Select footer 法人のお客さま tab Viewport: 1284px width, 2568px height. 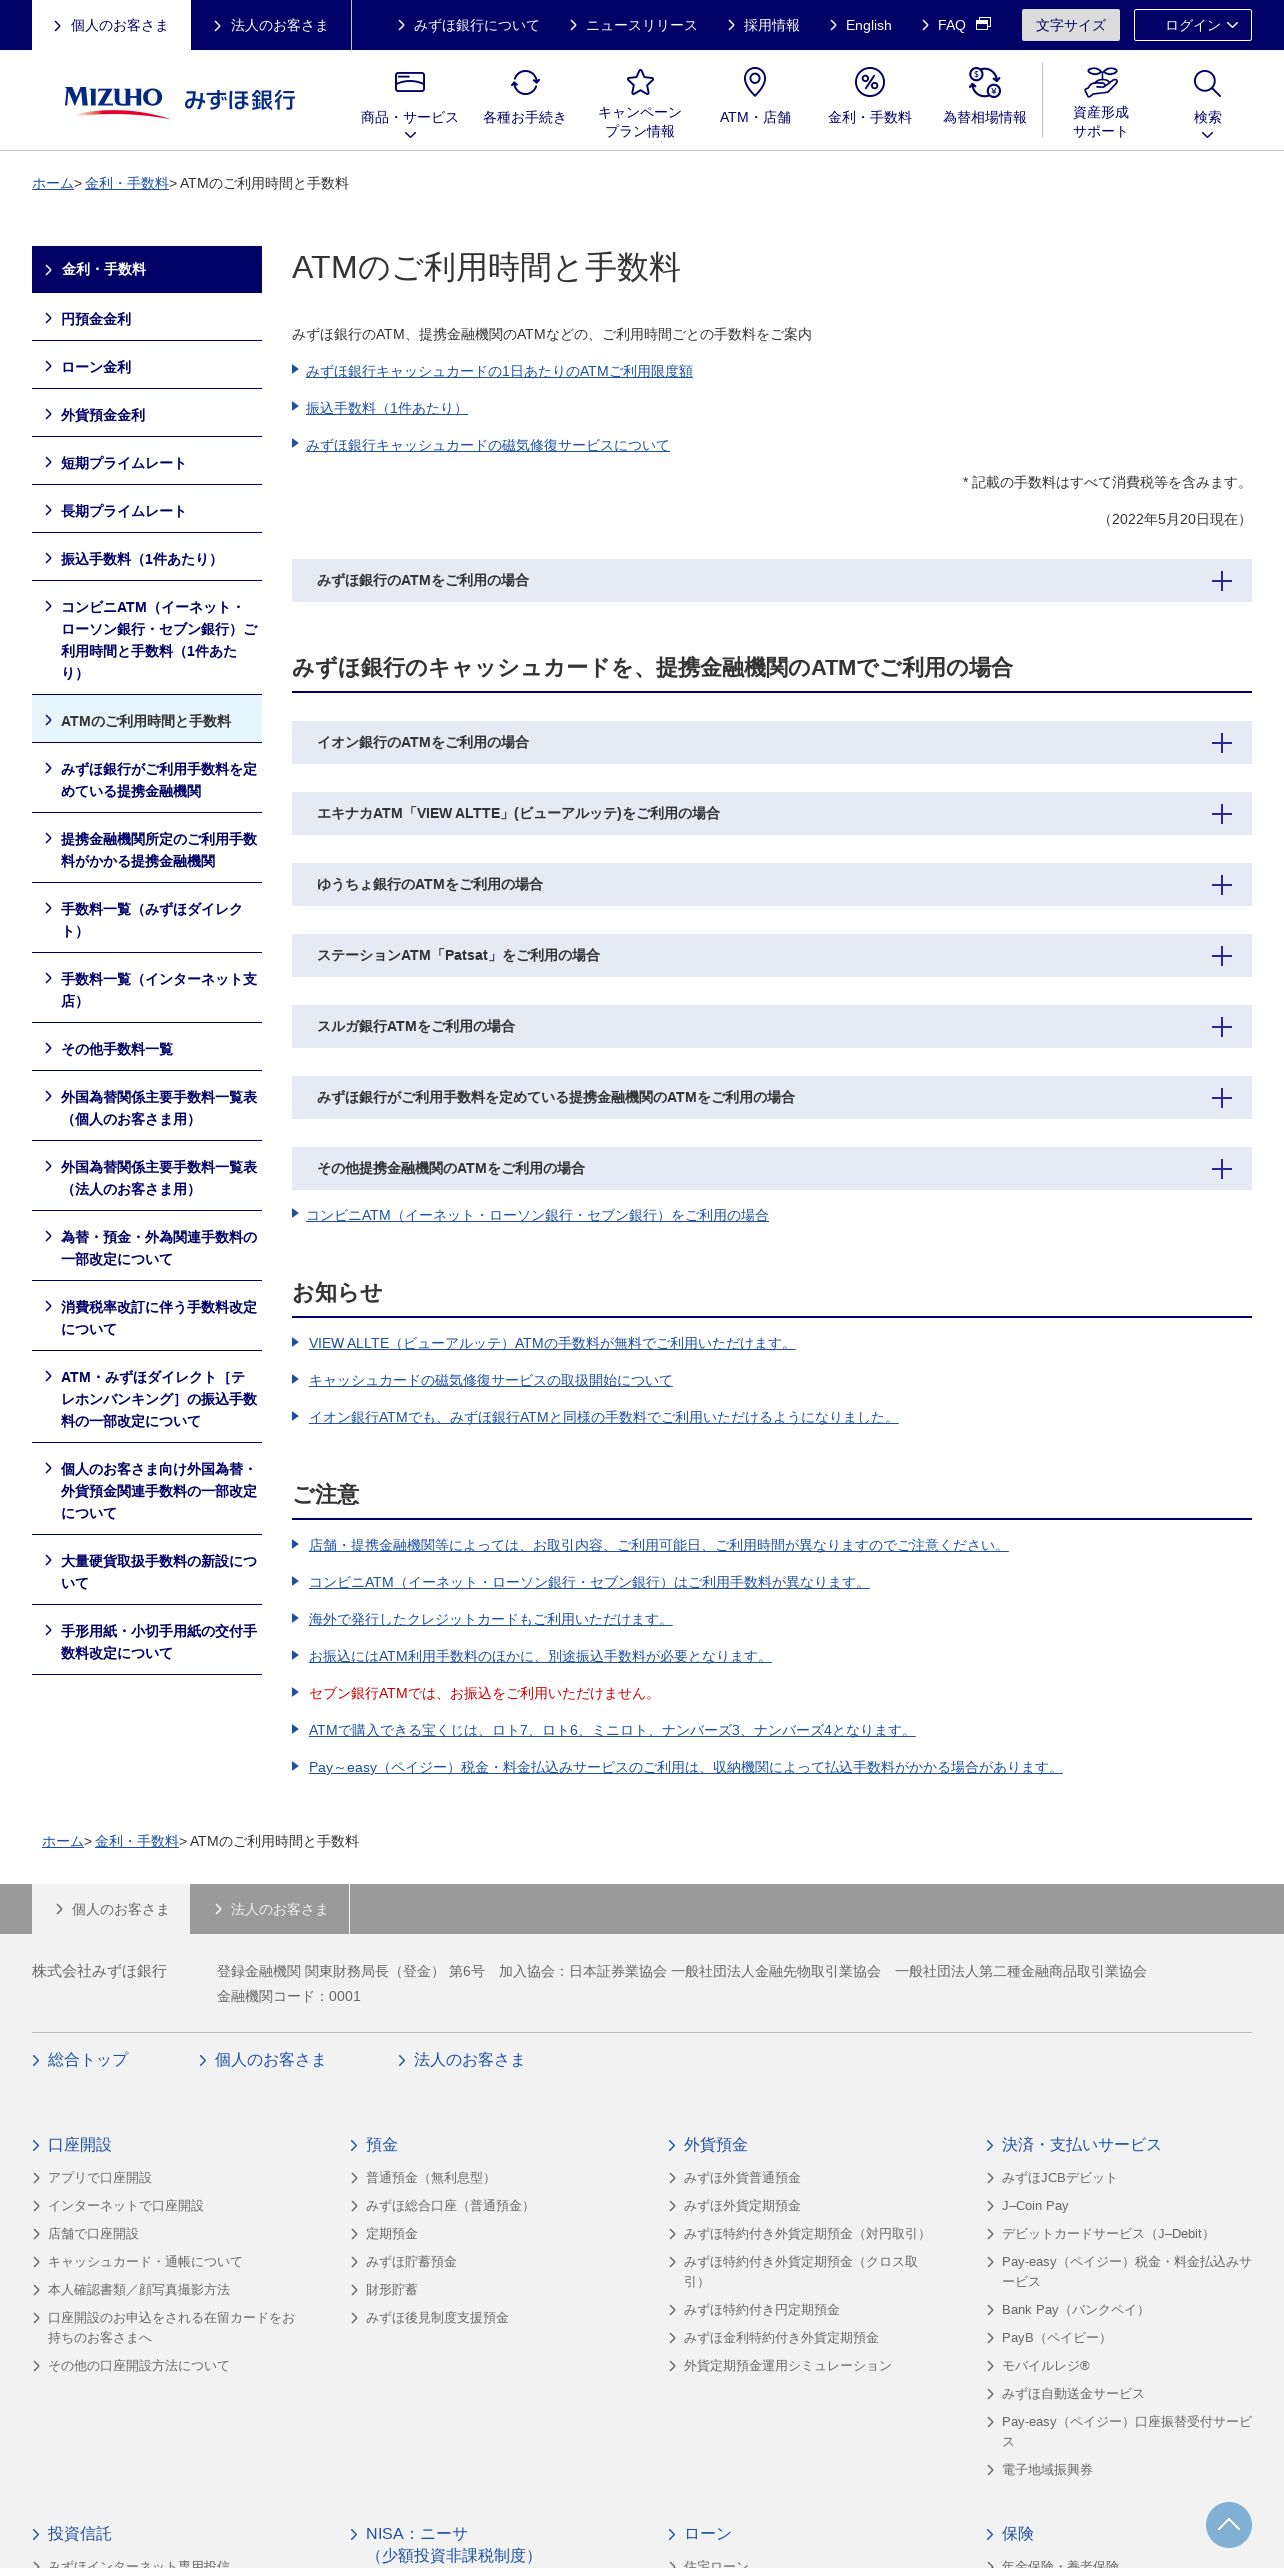click(x=270, y=1909)
